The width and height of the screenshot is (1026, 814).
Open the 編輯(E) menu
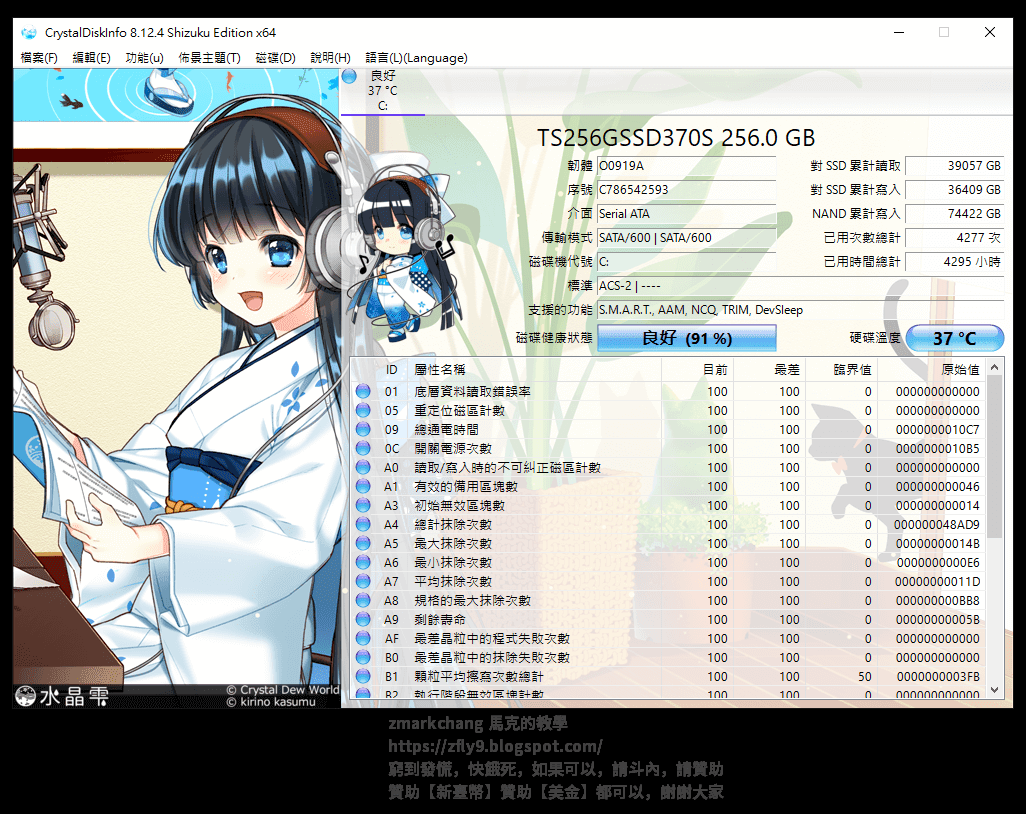point(92,58)
